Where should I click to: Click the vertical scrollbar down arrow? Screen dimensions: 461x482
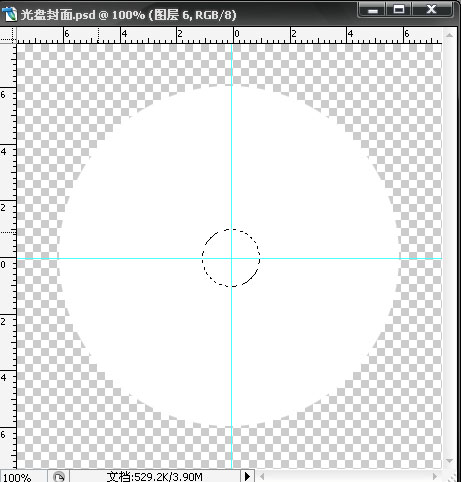(449, 460)
